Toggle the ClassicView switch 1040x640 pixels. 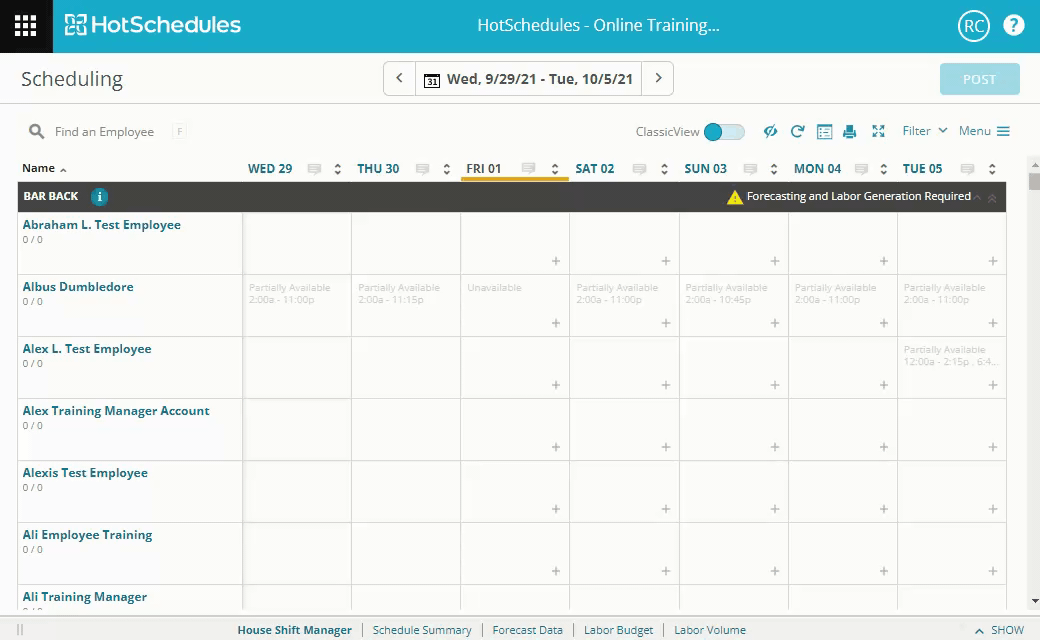[724, 132]
